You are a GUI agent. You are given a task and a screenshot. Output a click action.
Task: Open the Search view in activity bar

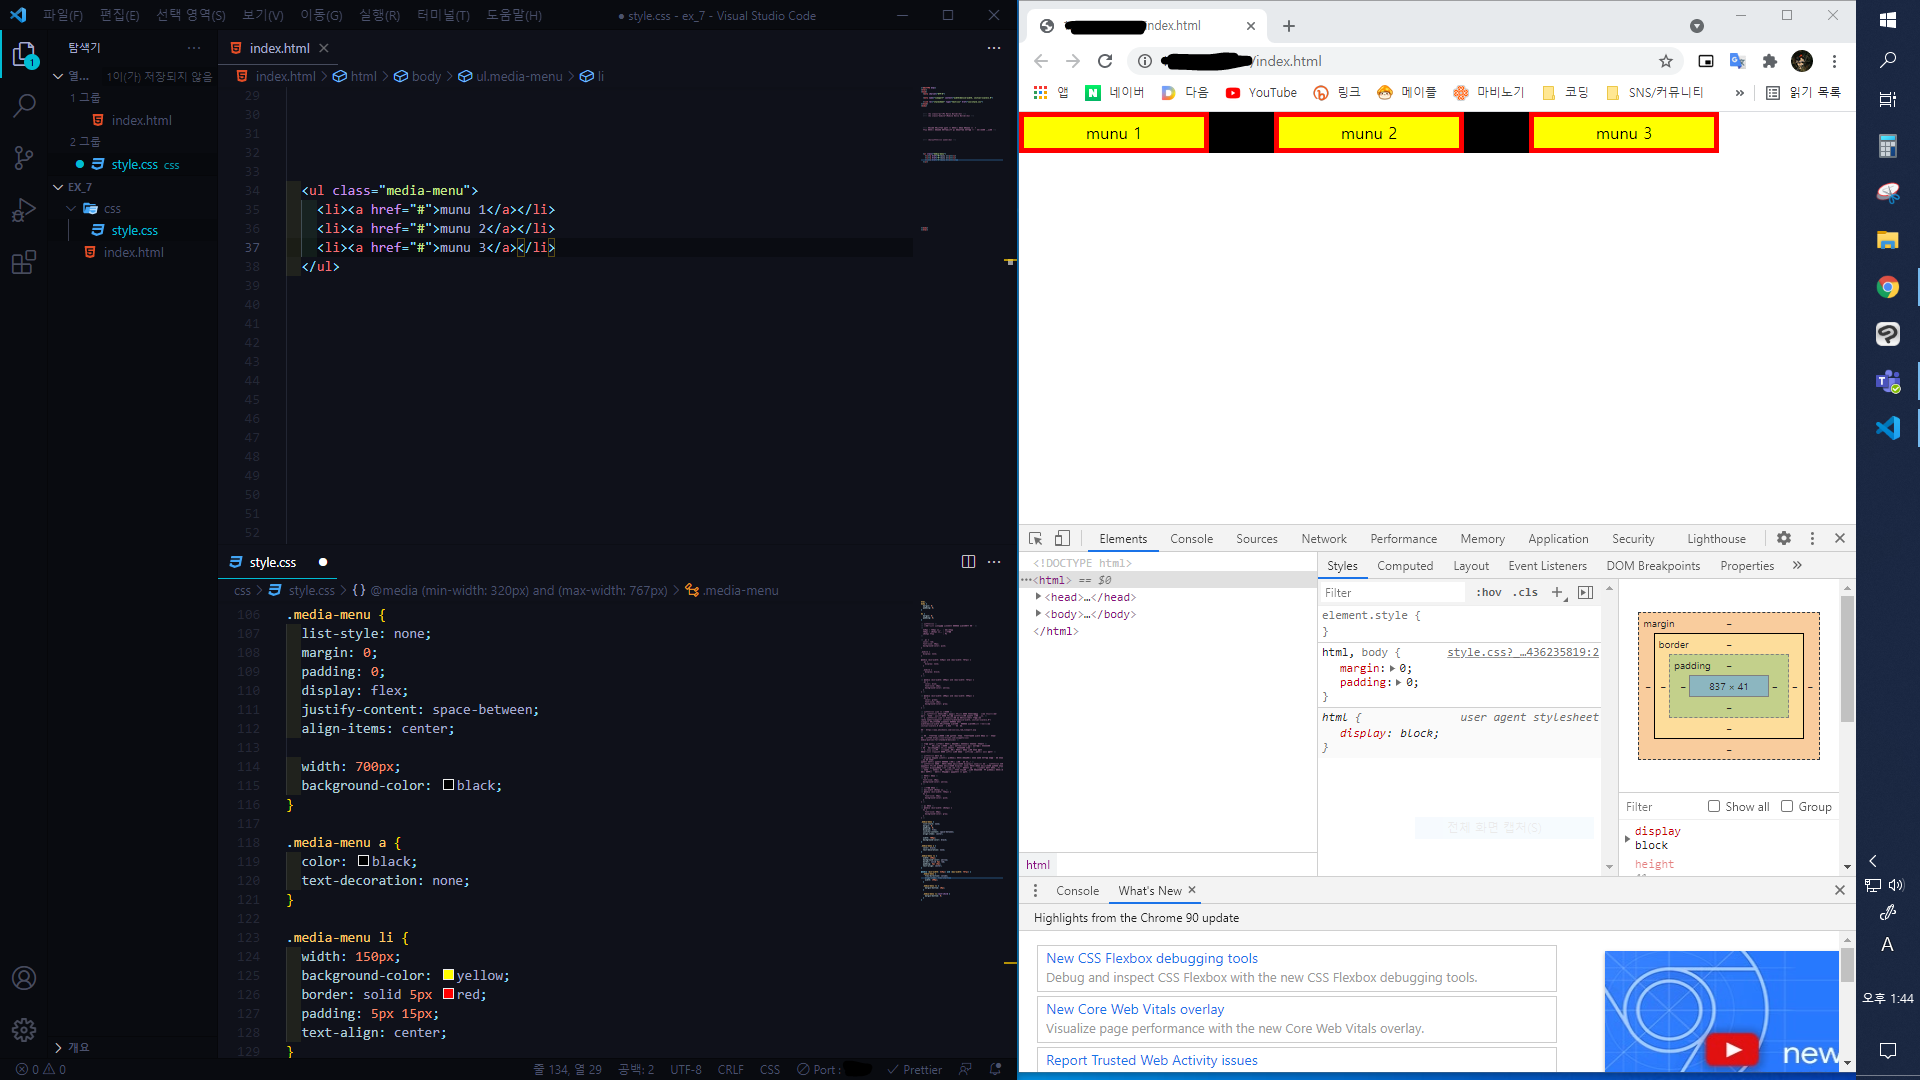[24, 105]
